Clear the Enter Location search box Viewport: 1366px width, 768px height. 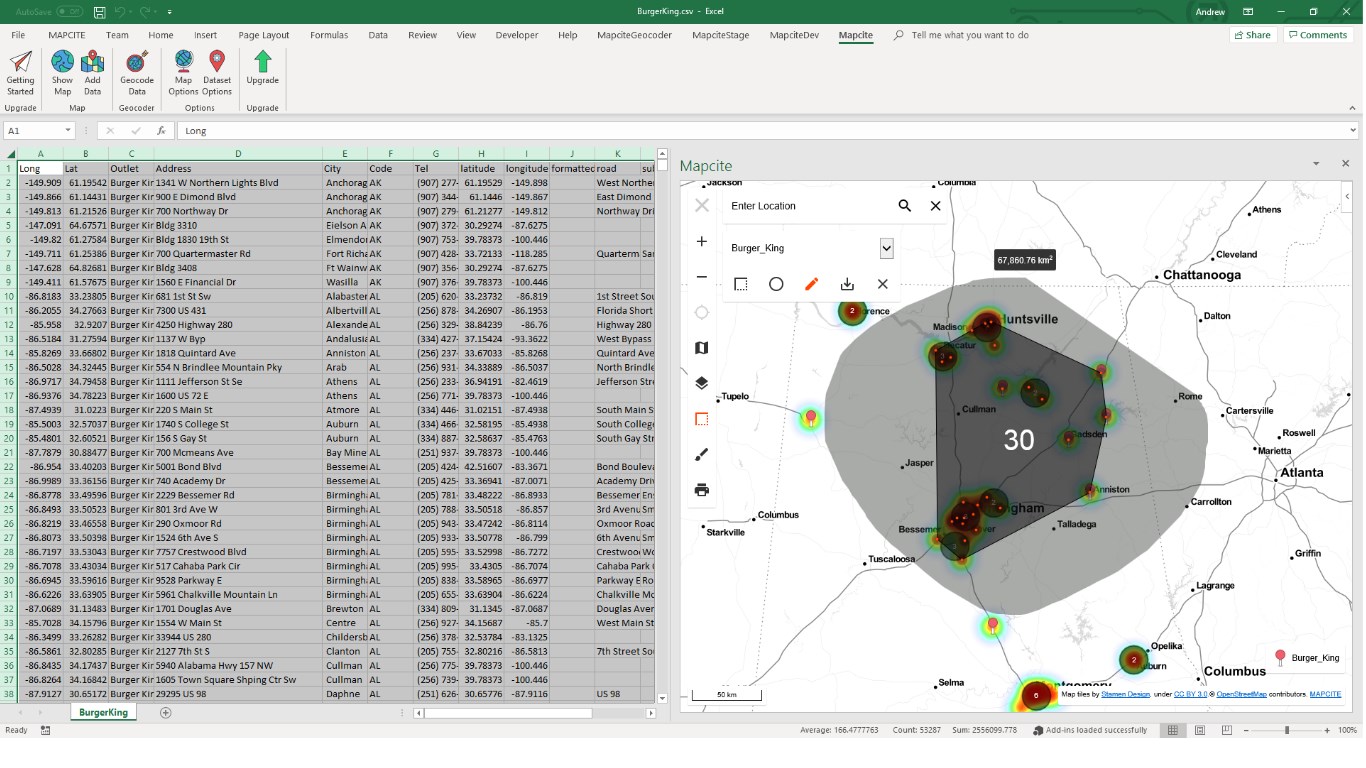tap(935, 206)
